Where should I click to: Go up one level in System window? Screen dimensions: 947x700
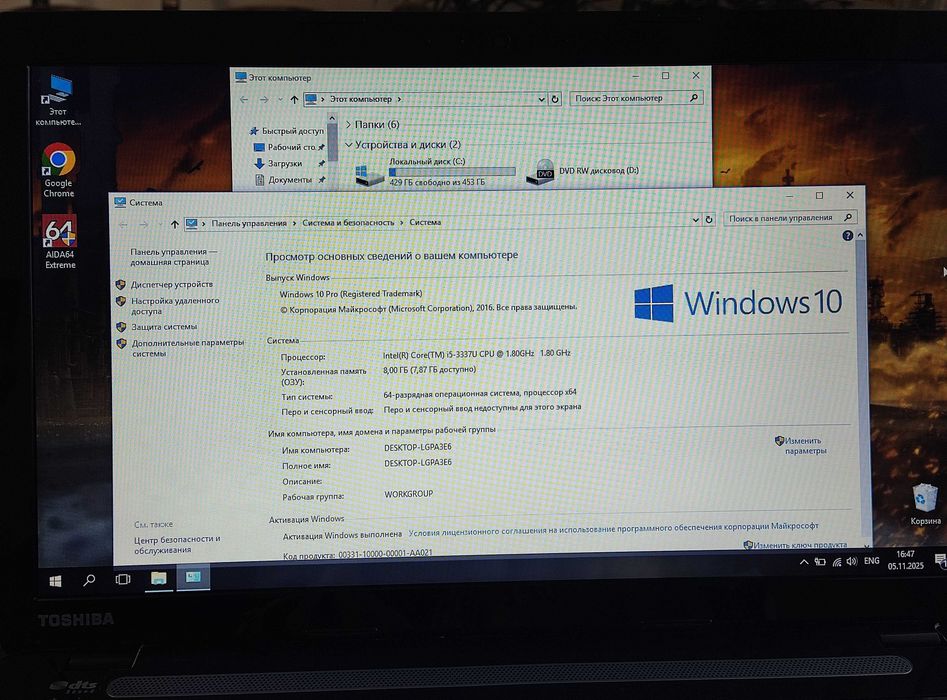pyautogui.click(x=175, y=224)
